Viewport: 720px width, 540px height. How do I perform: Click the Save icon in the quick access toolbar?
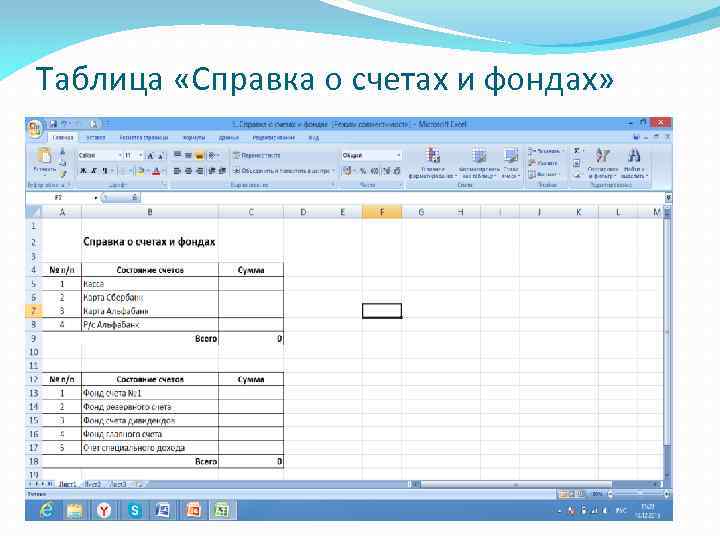pyautogui.click(x=53, y=124)
